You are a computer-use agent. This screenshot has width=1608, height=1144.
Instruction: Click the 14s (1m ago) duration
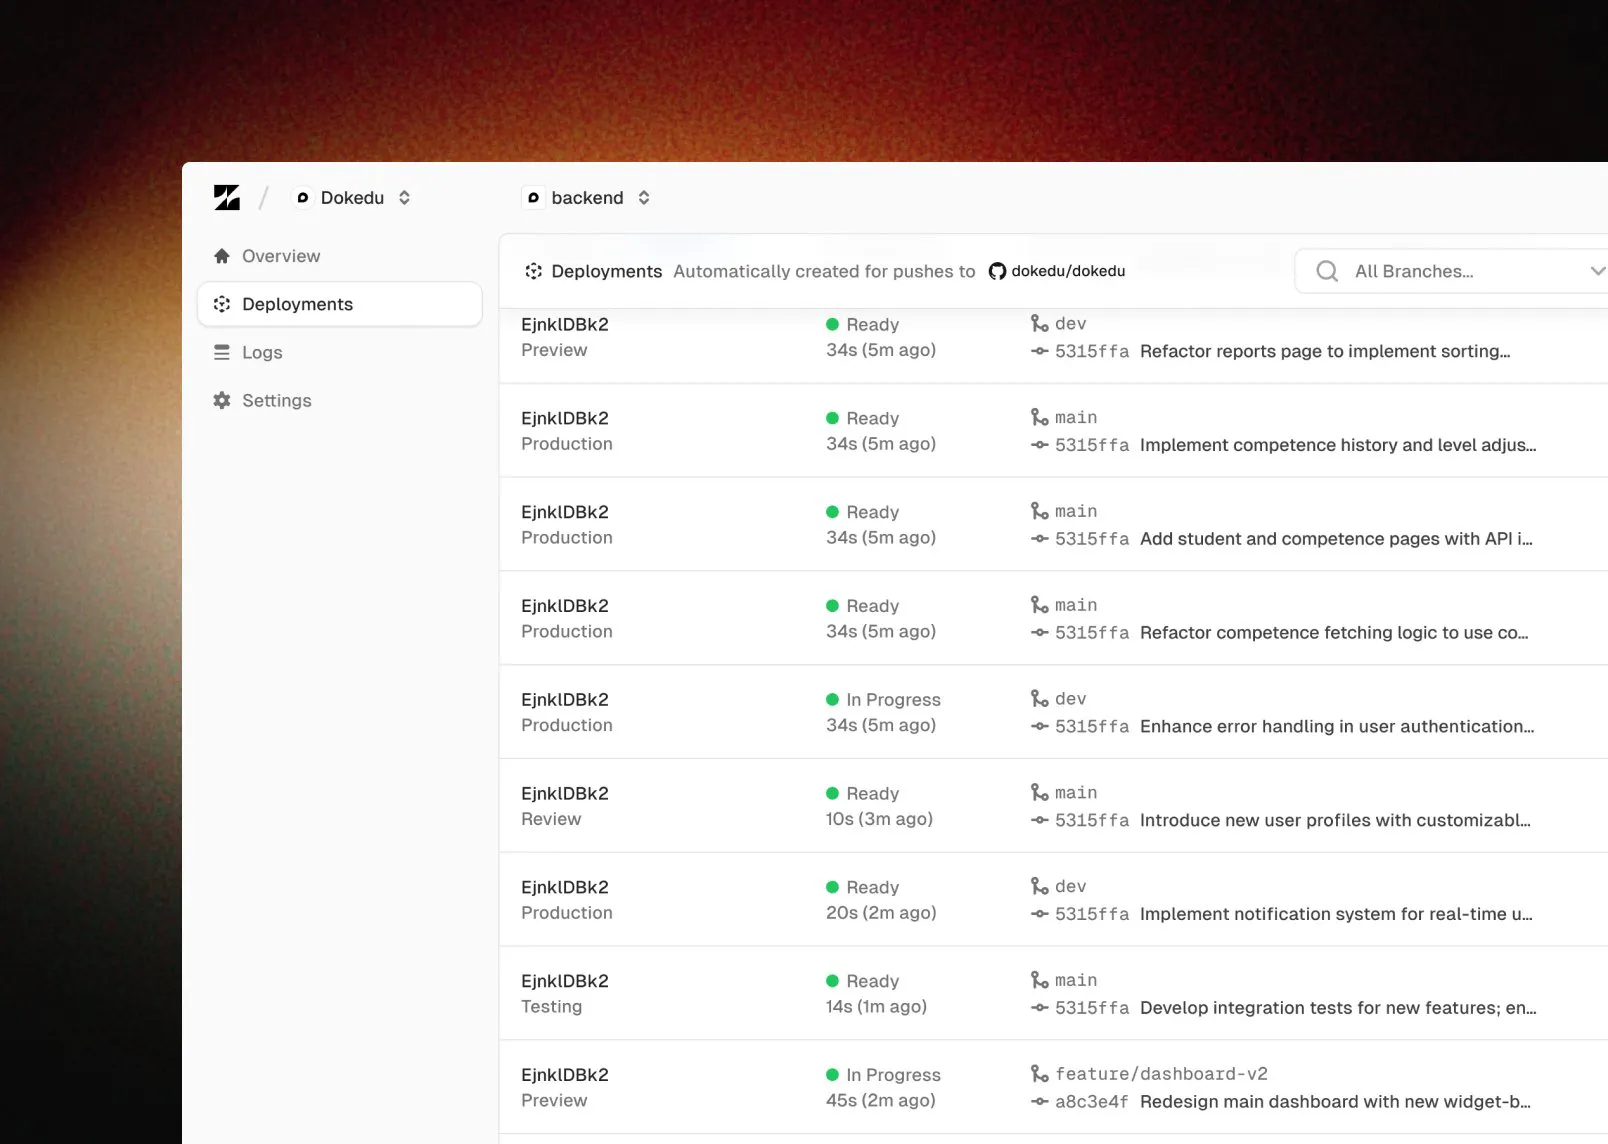[876, 1007]
